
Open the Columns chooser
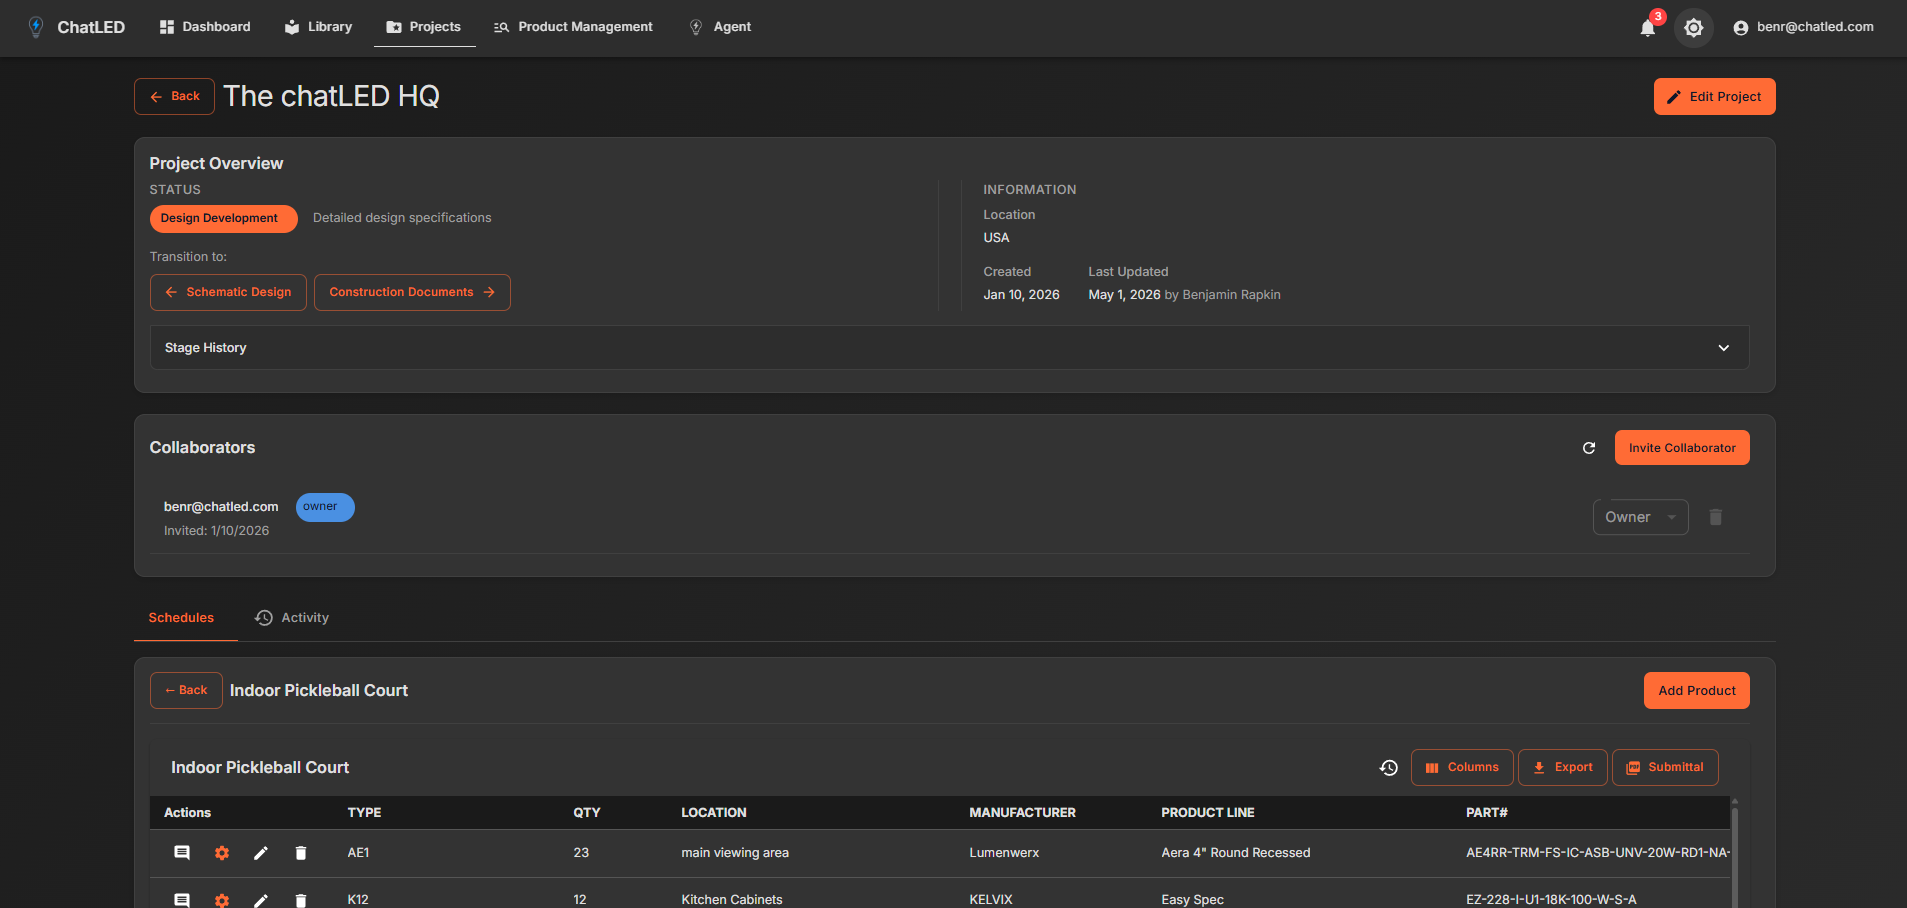click(x=1462, y=768)
